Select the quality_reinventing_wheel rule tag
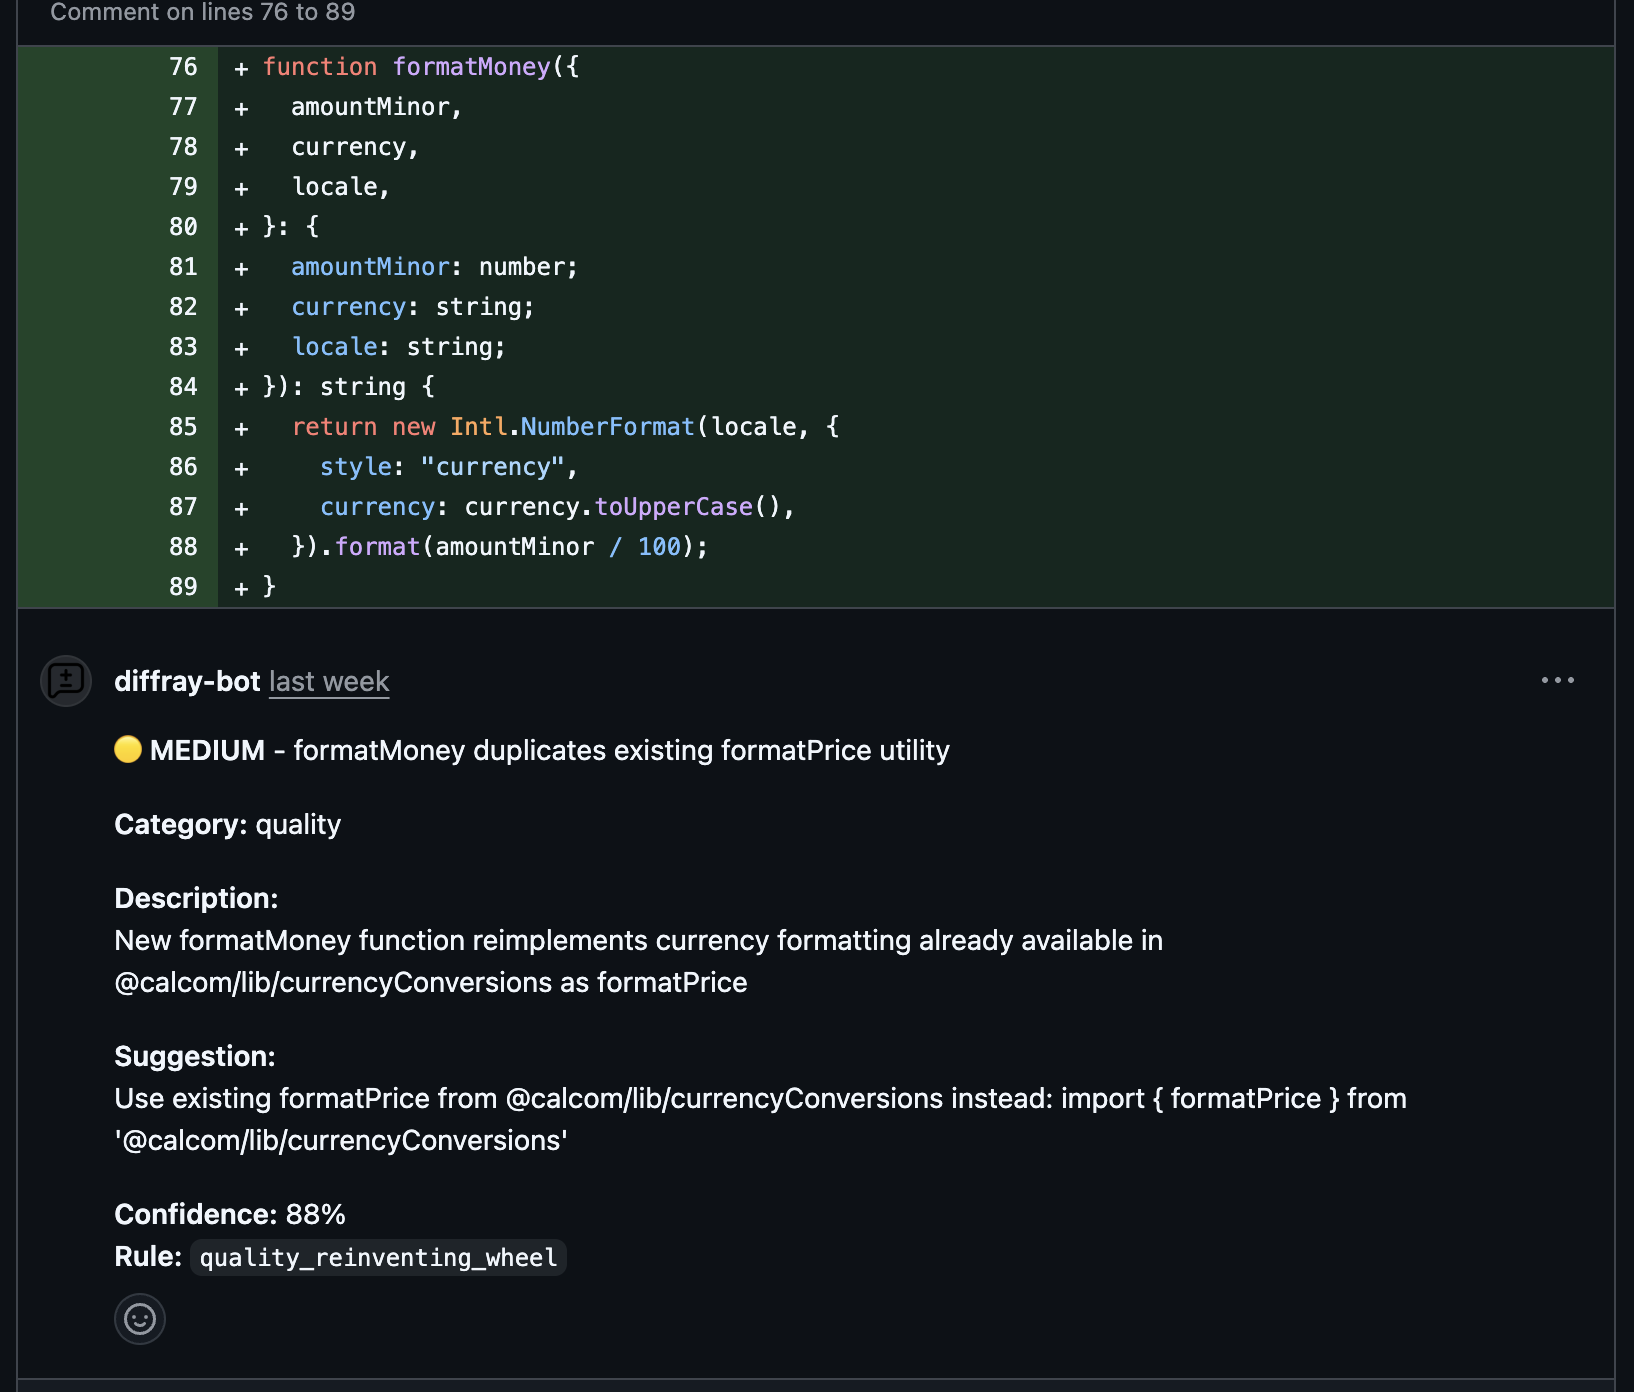 point(378,1257)
